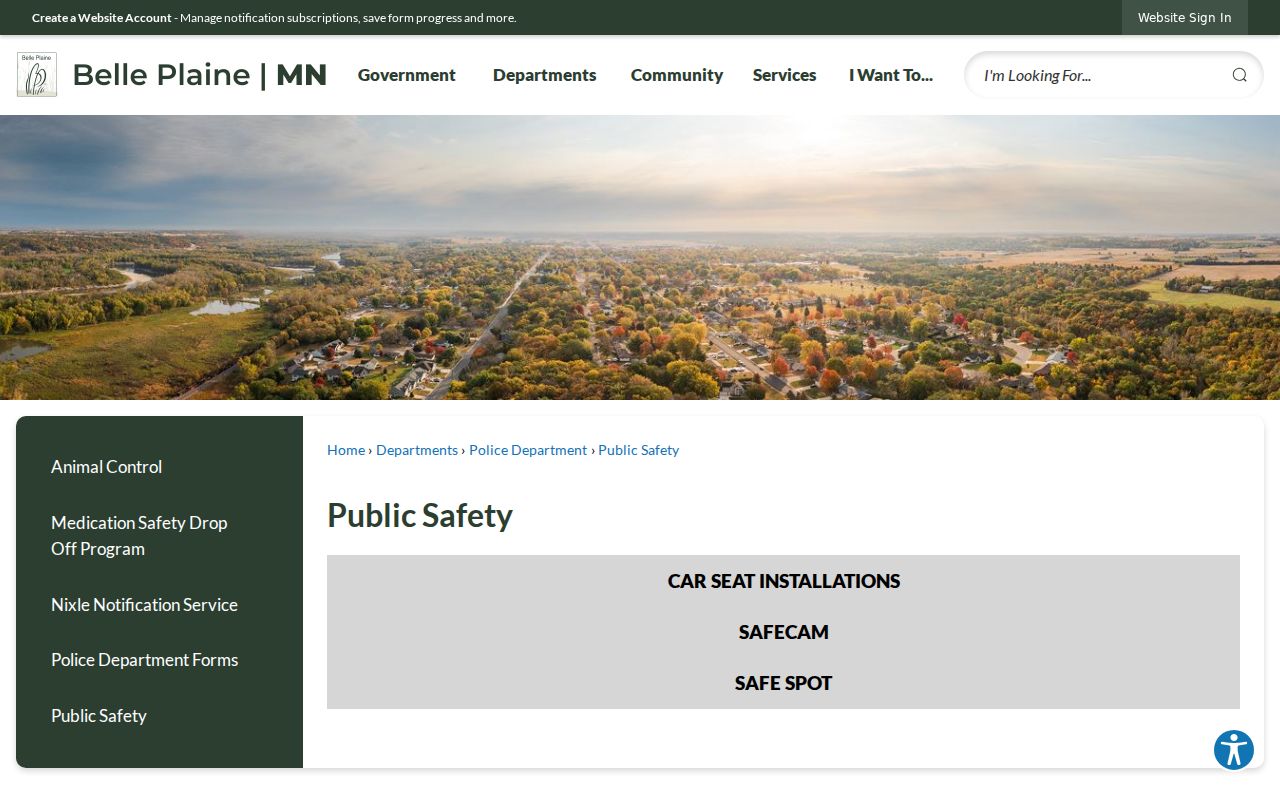1280x800 pixels.
Task: Open the Government menu
Action: coord(407,75)
